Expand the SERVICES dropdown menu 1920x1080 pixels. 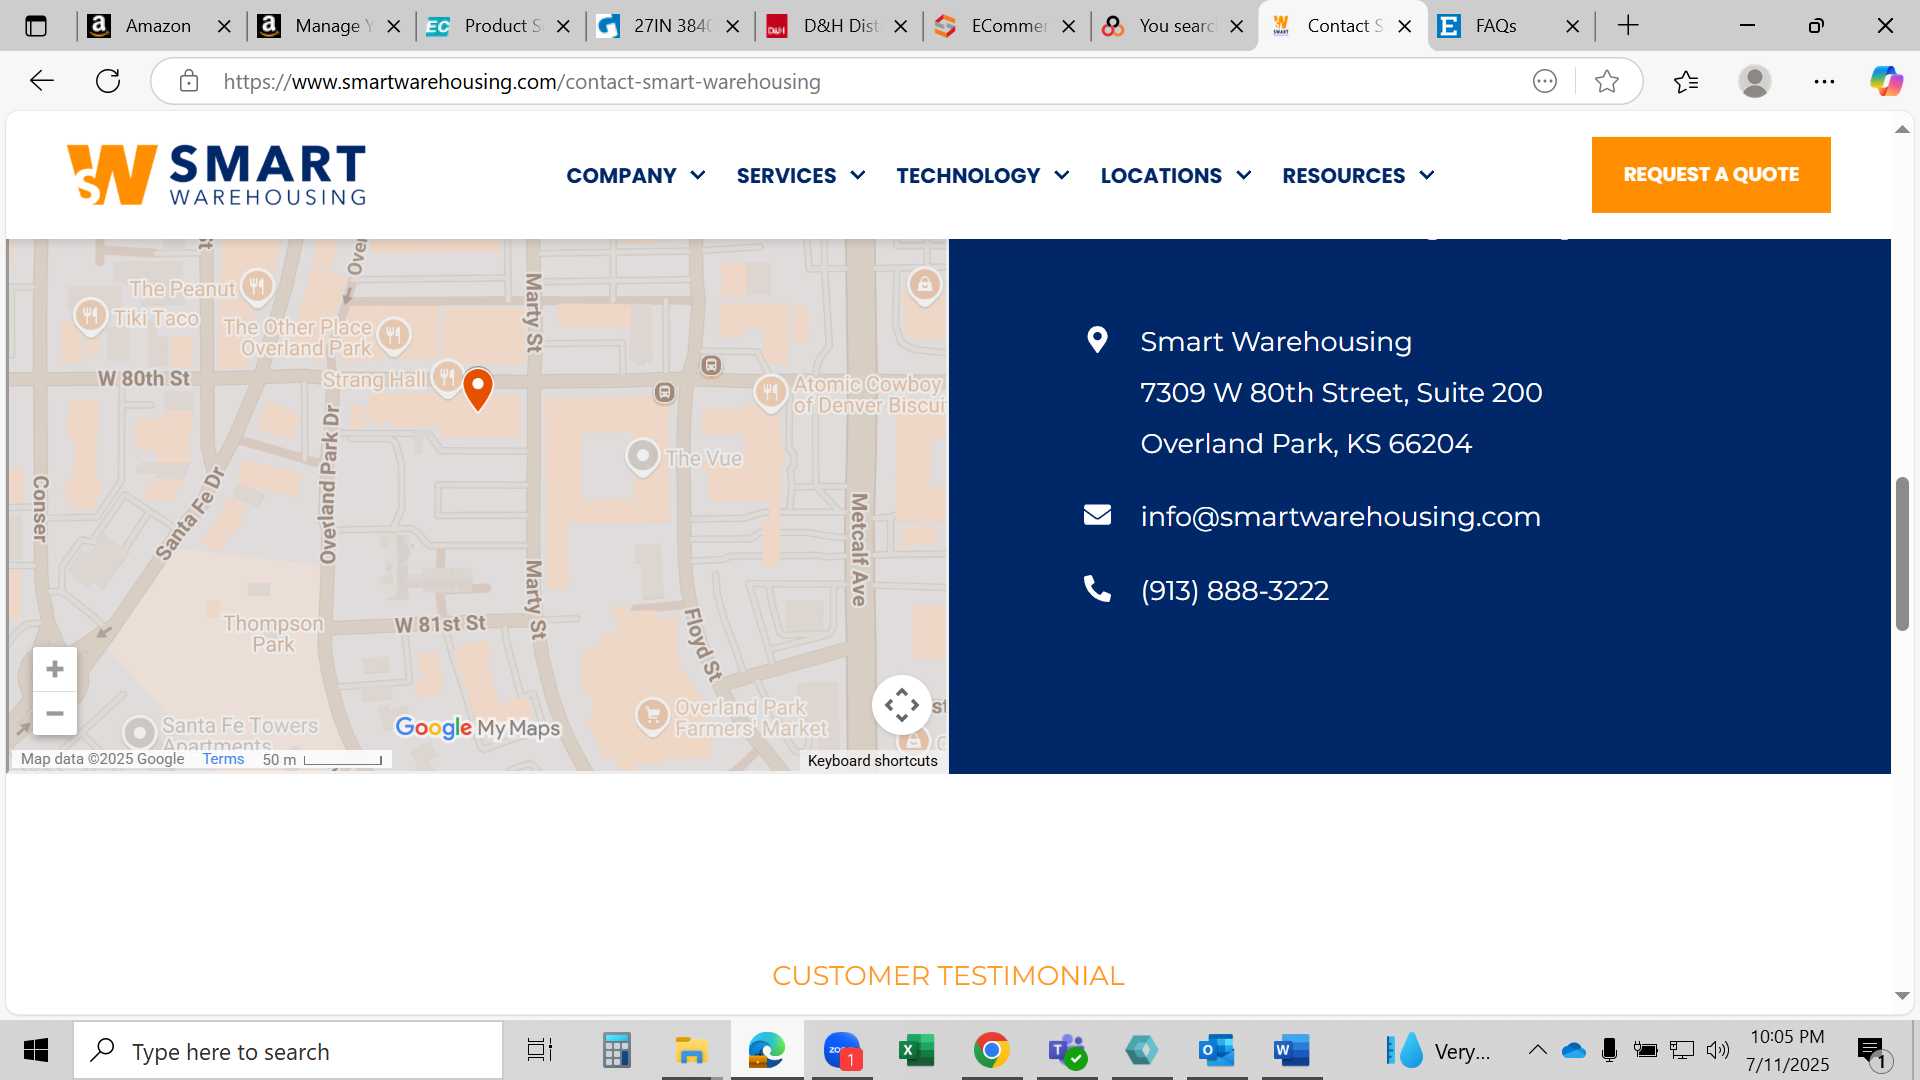801,176
